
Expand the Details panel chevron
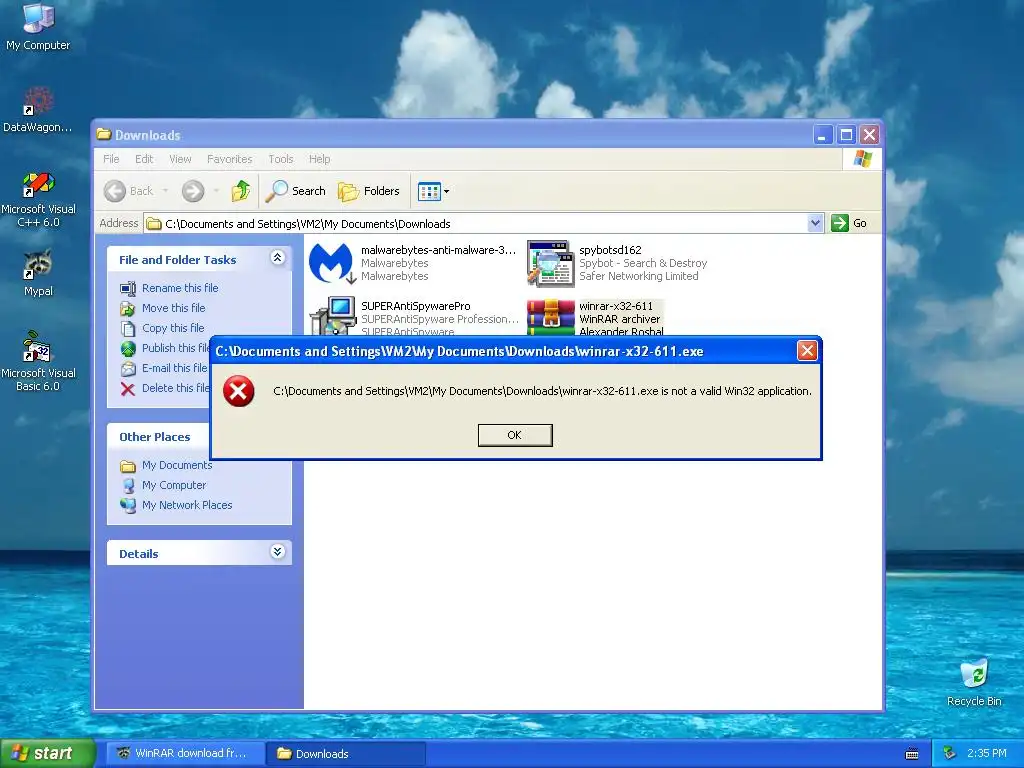[x=278, y=552]
